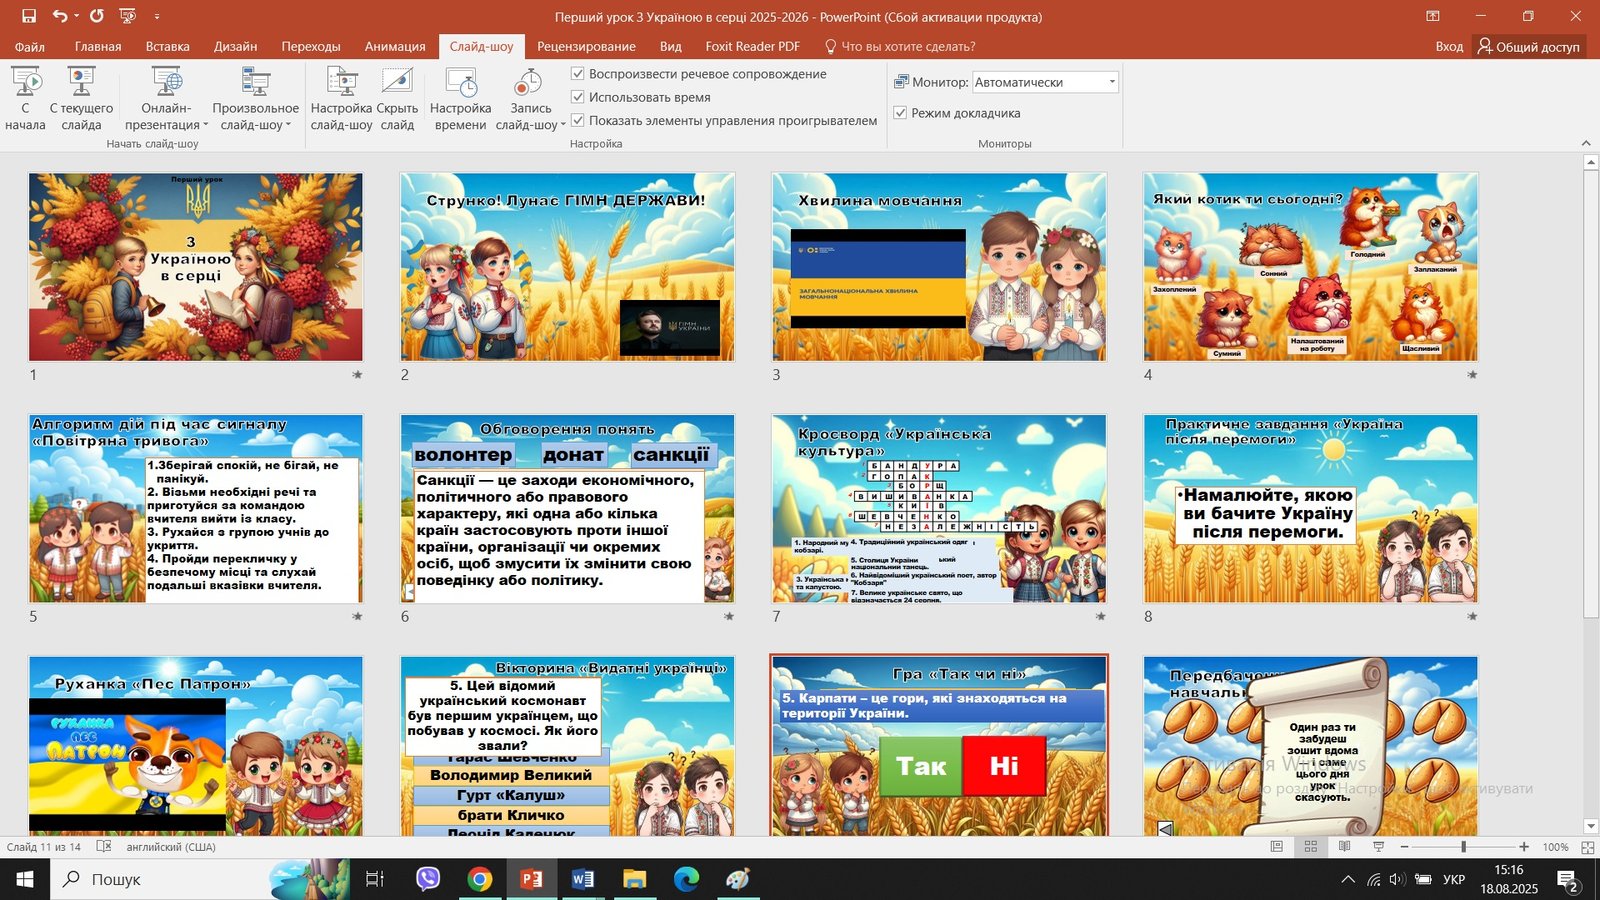
Task: Expand Запись слайд-шоу dropdown arrow
Action: [x=562, y=125]
